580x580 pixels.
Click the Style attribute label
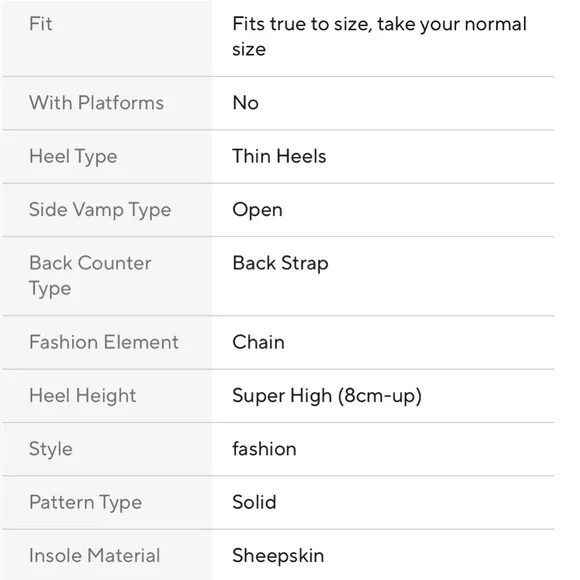[51, 449]
